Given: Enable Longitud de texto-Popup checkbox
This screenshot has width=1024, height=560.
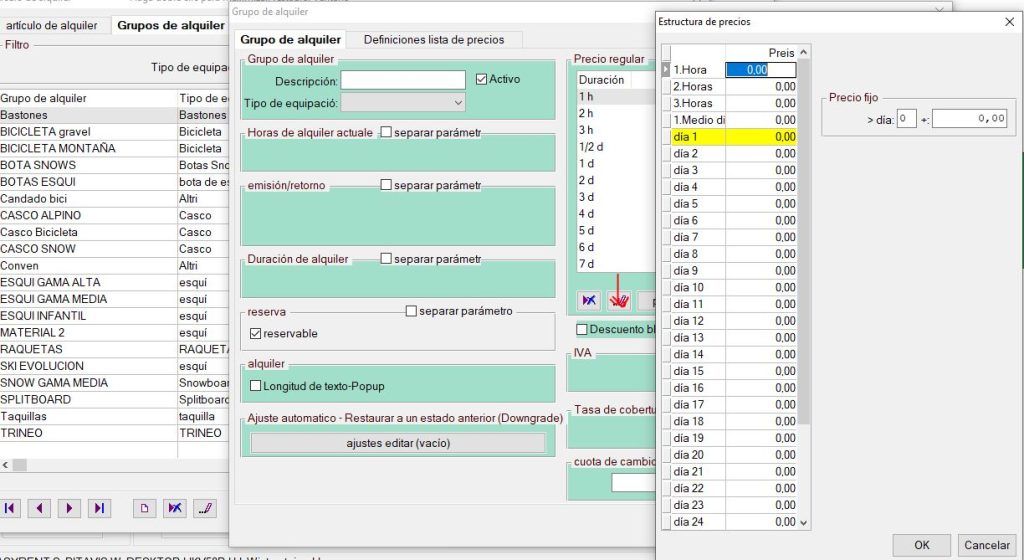Looking at the screenshot, I should point(255,386).
